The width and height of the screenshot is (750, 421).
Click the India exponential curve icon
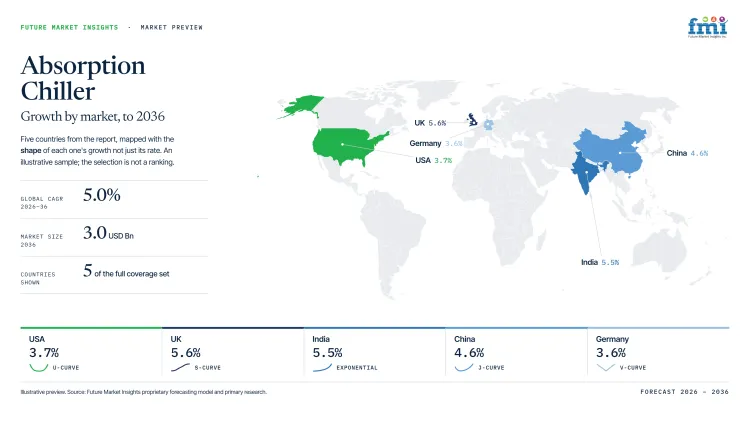coord(322,367)
